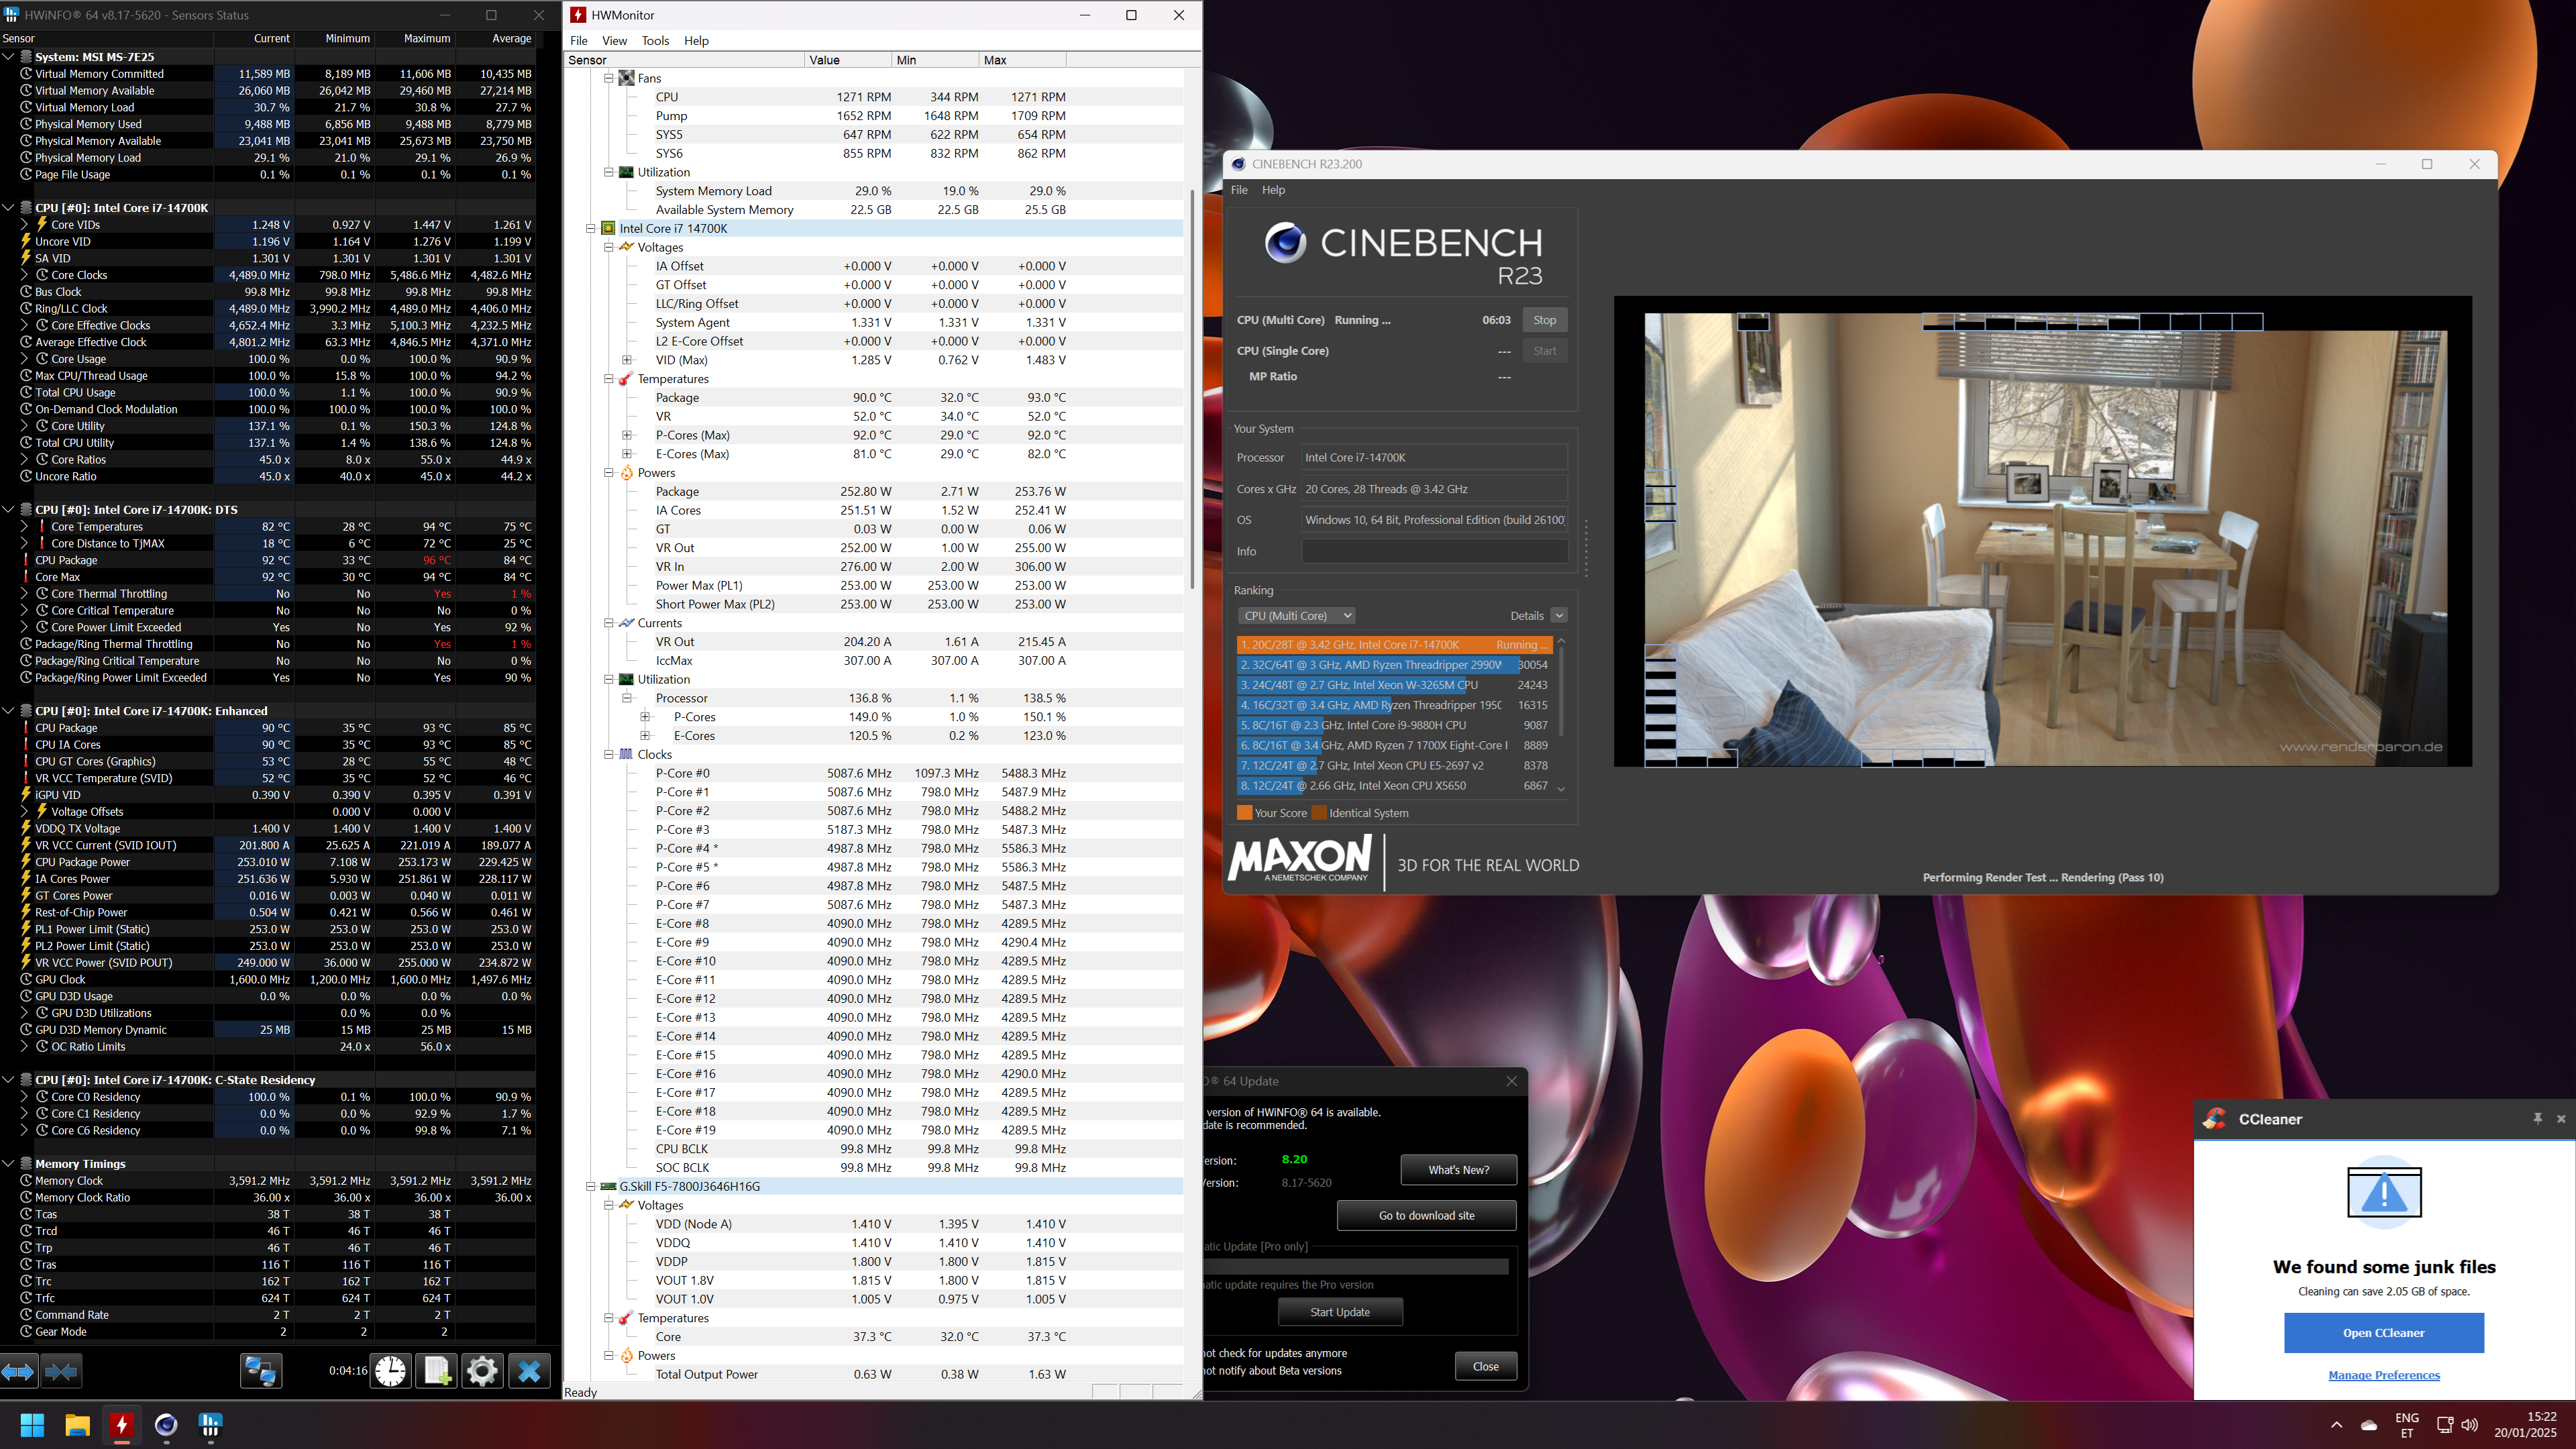
Task: Open HWiNFO remote network monitoring icon
Action: [261, 1371]
